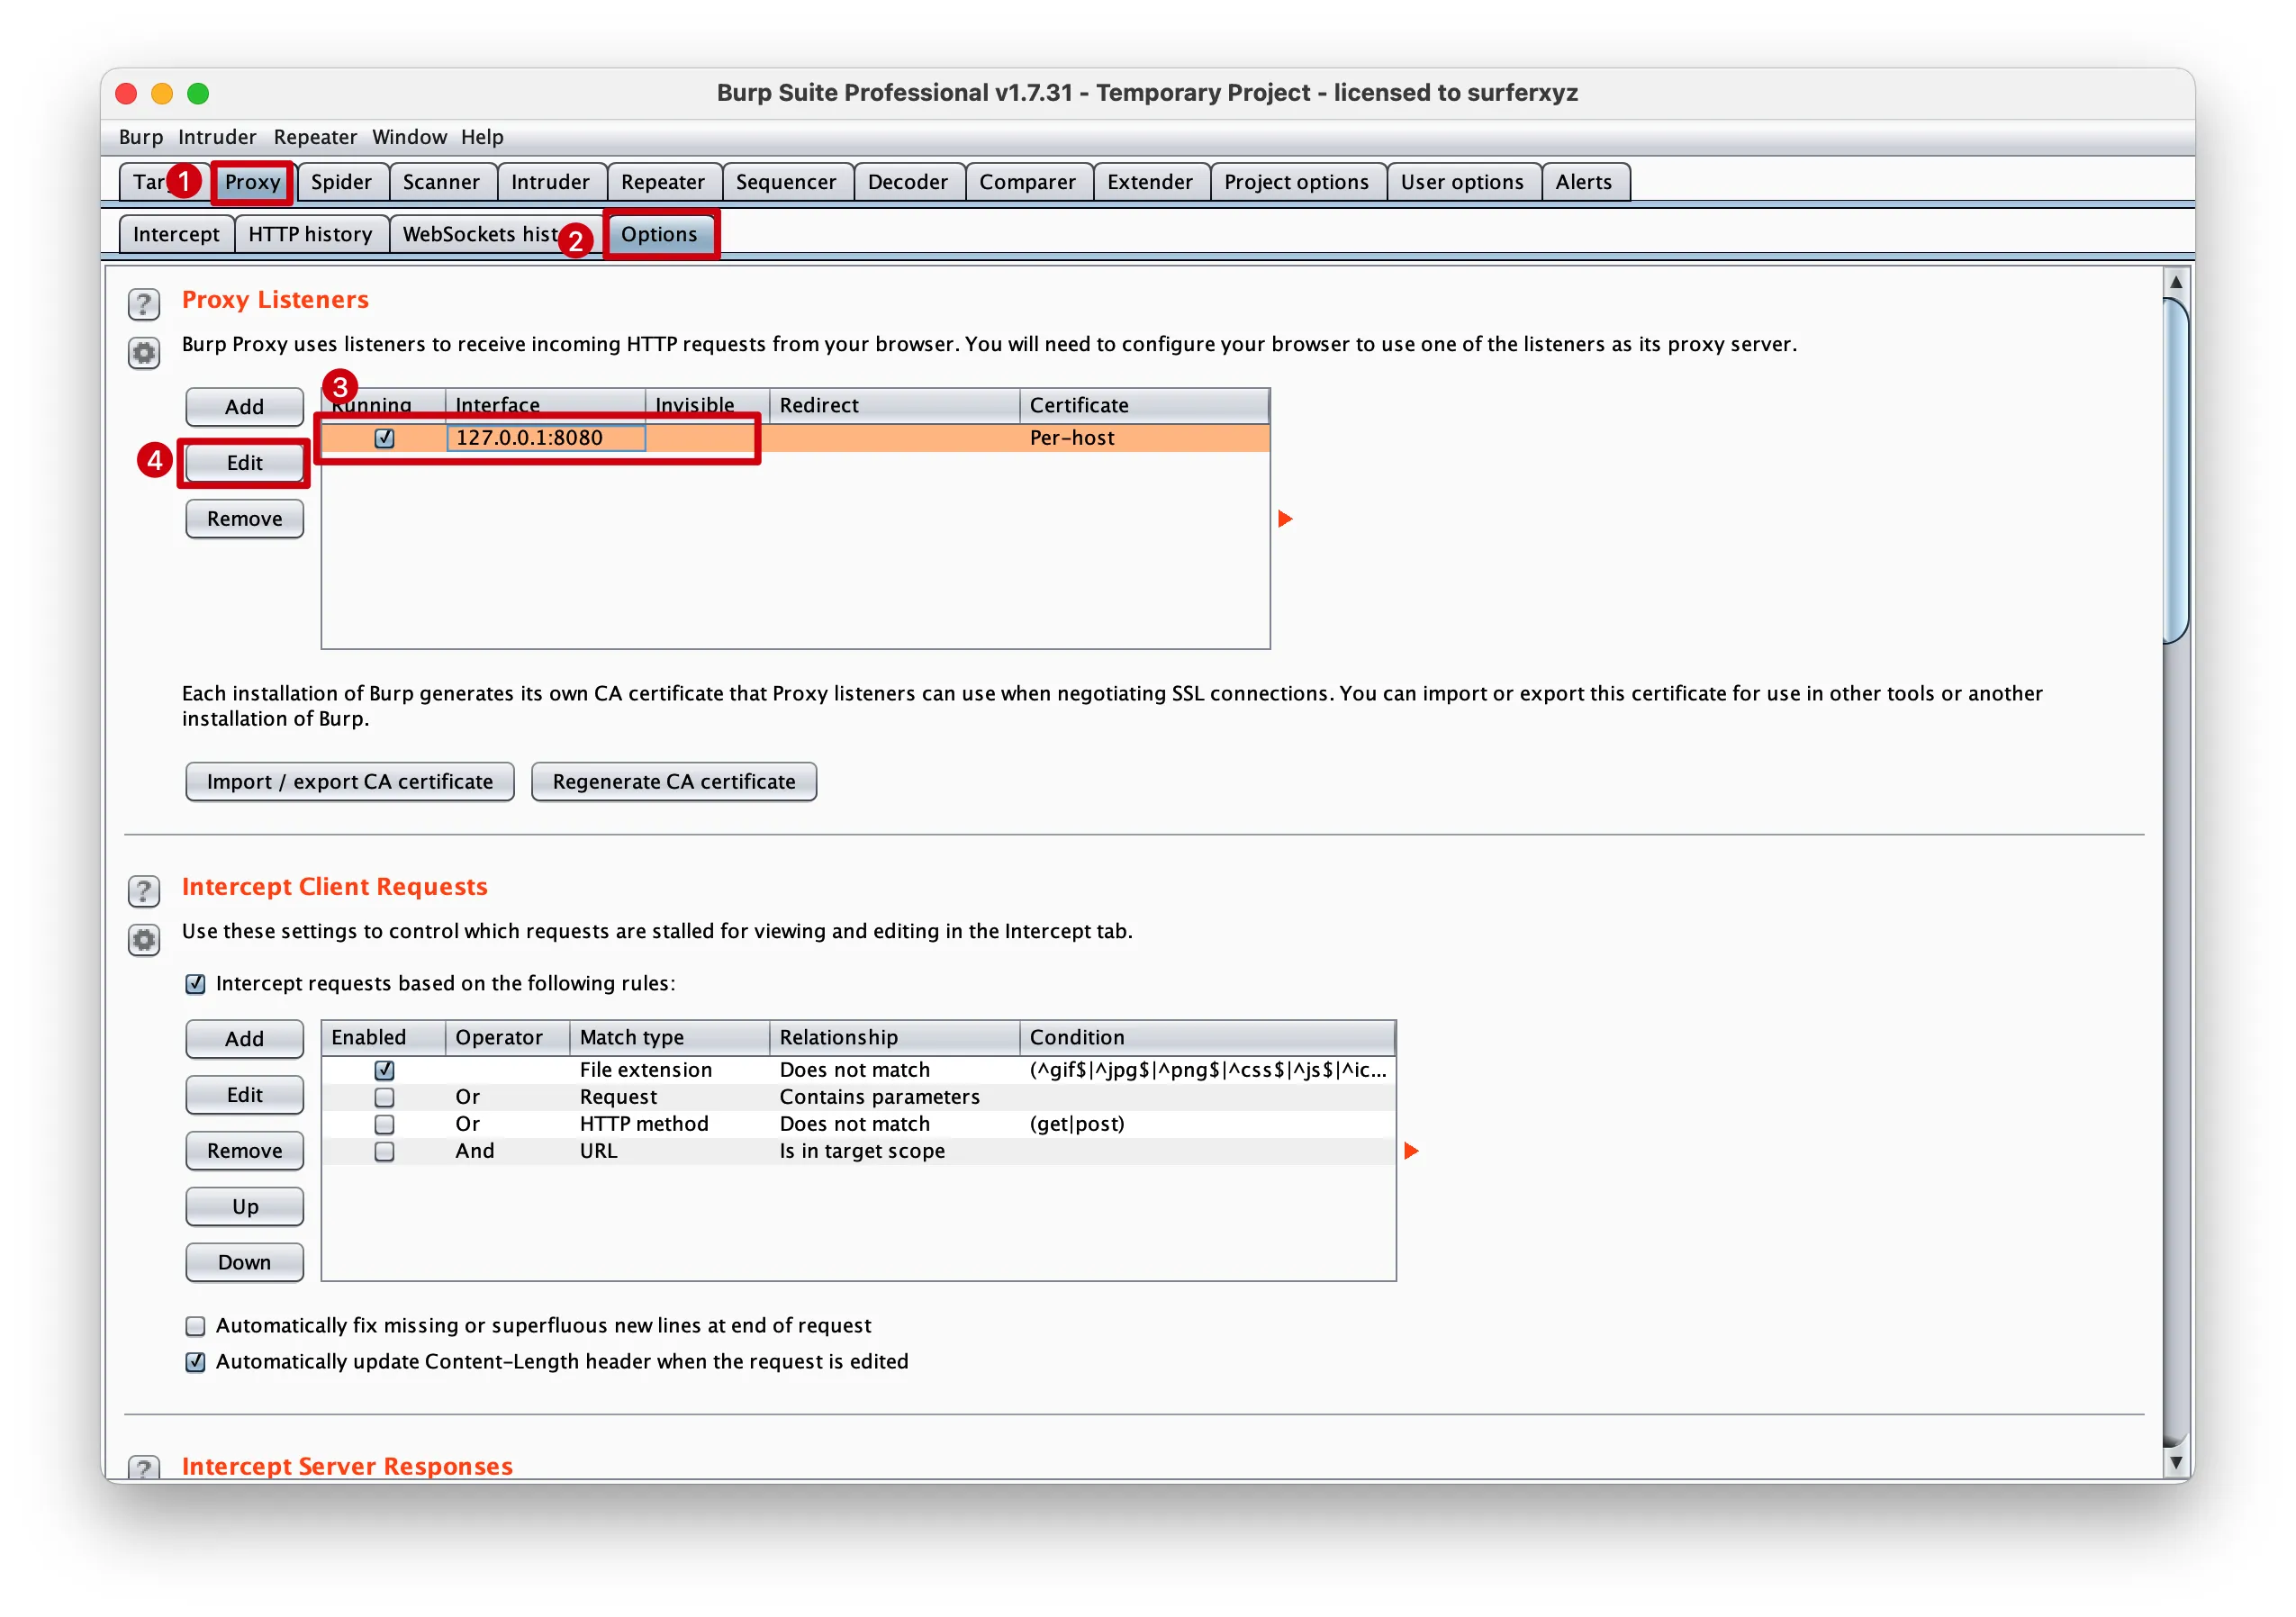The image size is (2296, 1617).
Task: Click Import / export CA certificate button
Action: 349,781
